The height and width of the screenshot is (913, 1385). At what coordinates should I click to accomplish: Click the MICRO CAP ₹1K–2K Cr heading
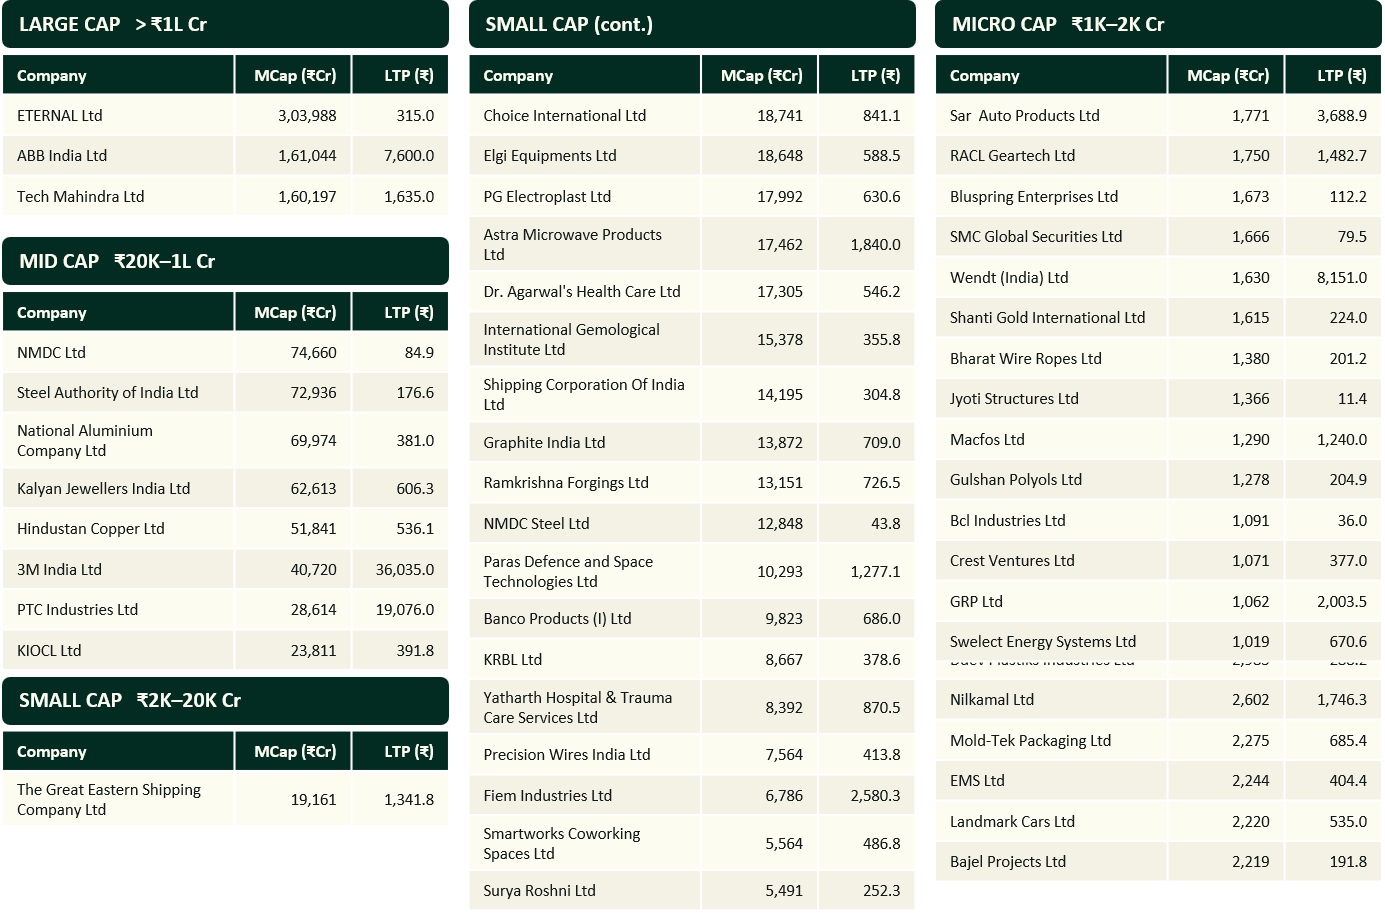[x=1158, y=24]
